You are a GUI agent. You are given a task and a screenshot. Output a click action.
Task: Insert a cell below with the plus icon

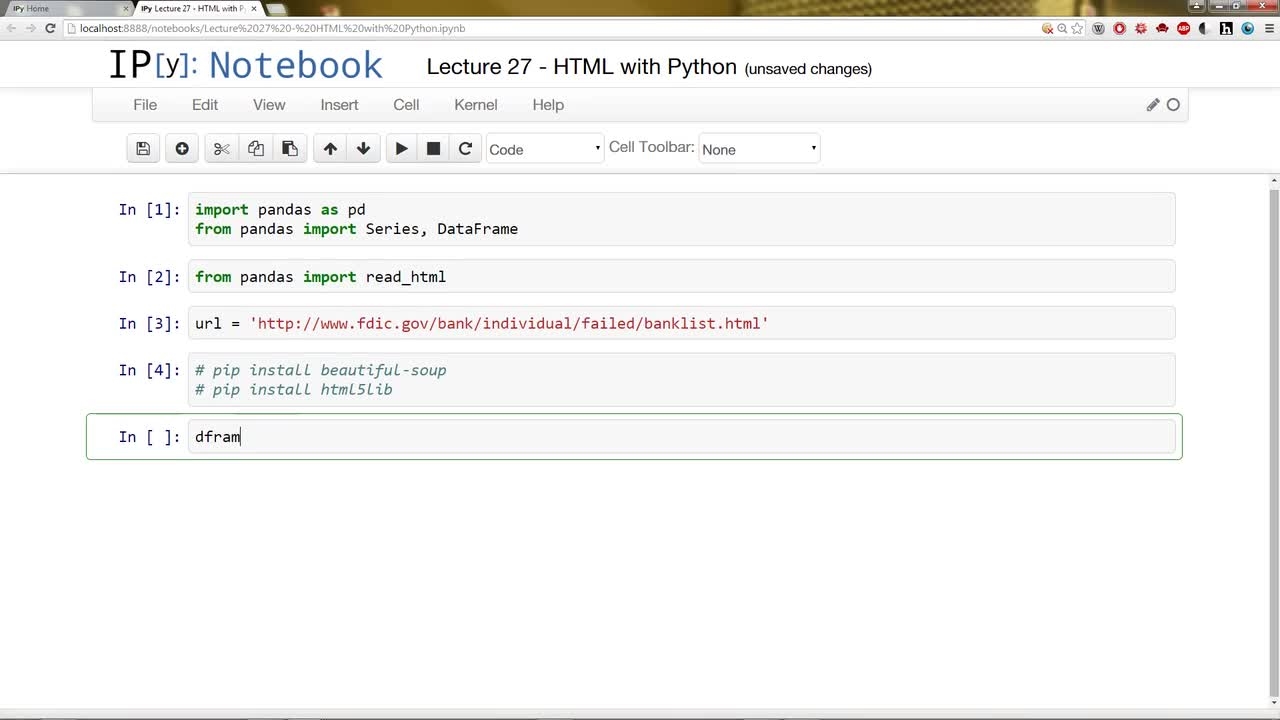click(x=182, y=149)
